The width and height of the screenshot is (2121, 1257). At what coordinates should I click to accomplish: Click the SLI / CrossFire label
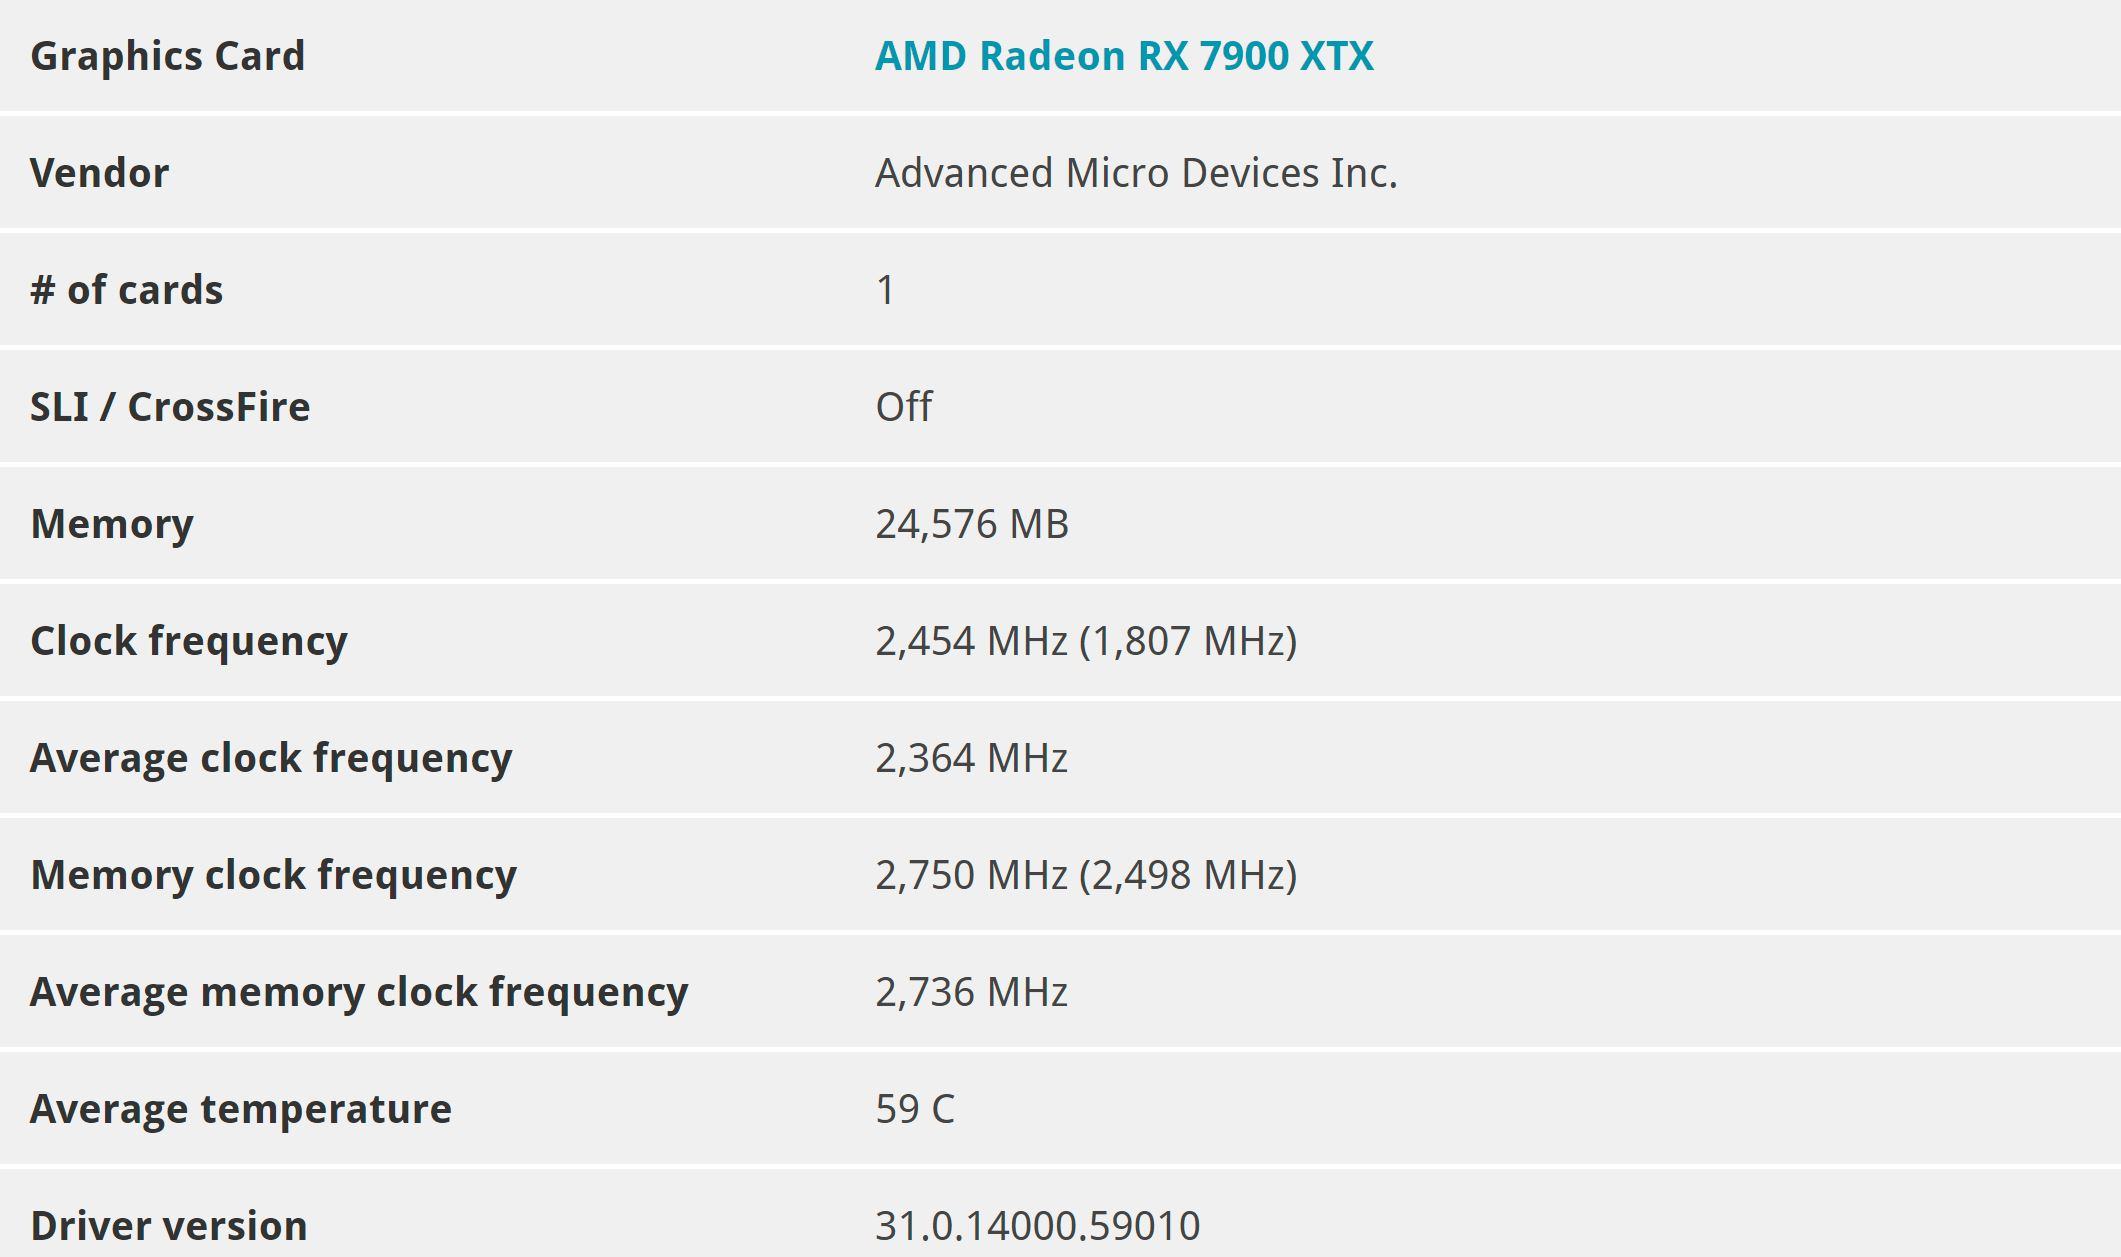pos(170,407)
